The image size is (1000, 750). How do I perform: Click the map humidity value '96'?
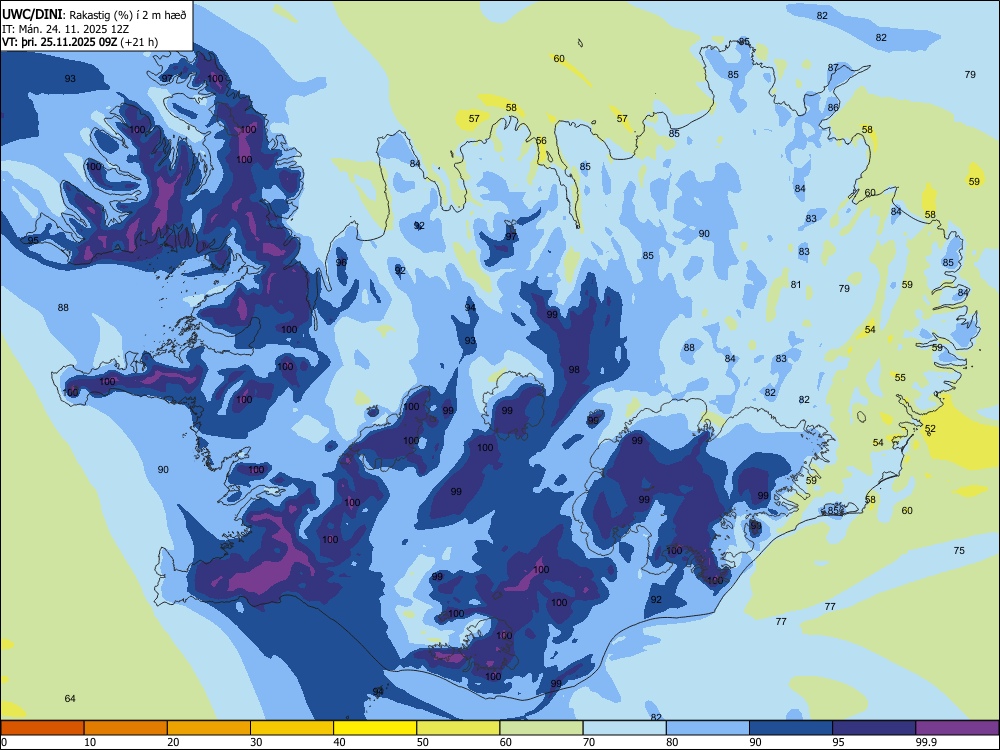point(341,262)
